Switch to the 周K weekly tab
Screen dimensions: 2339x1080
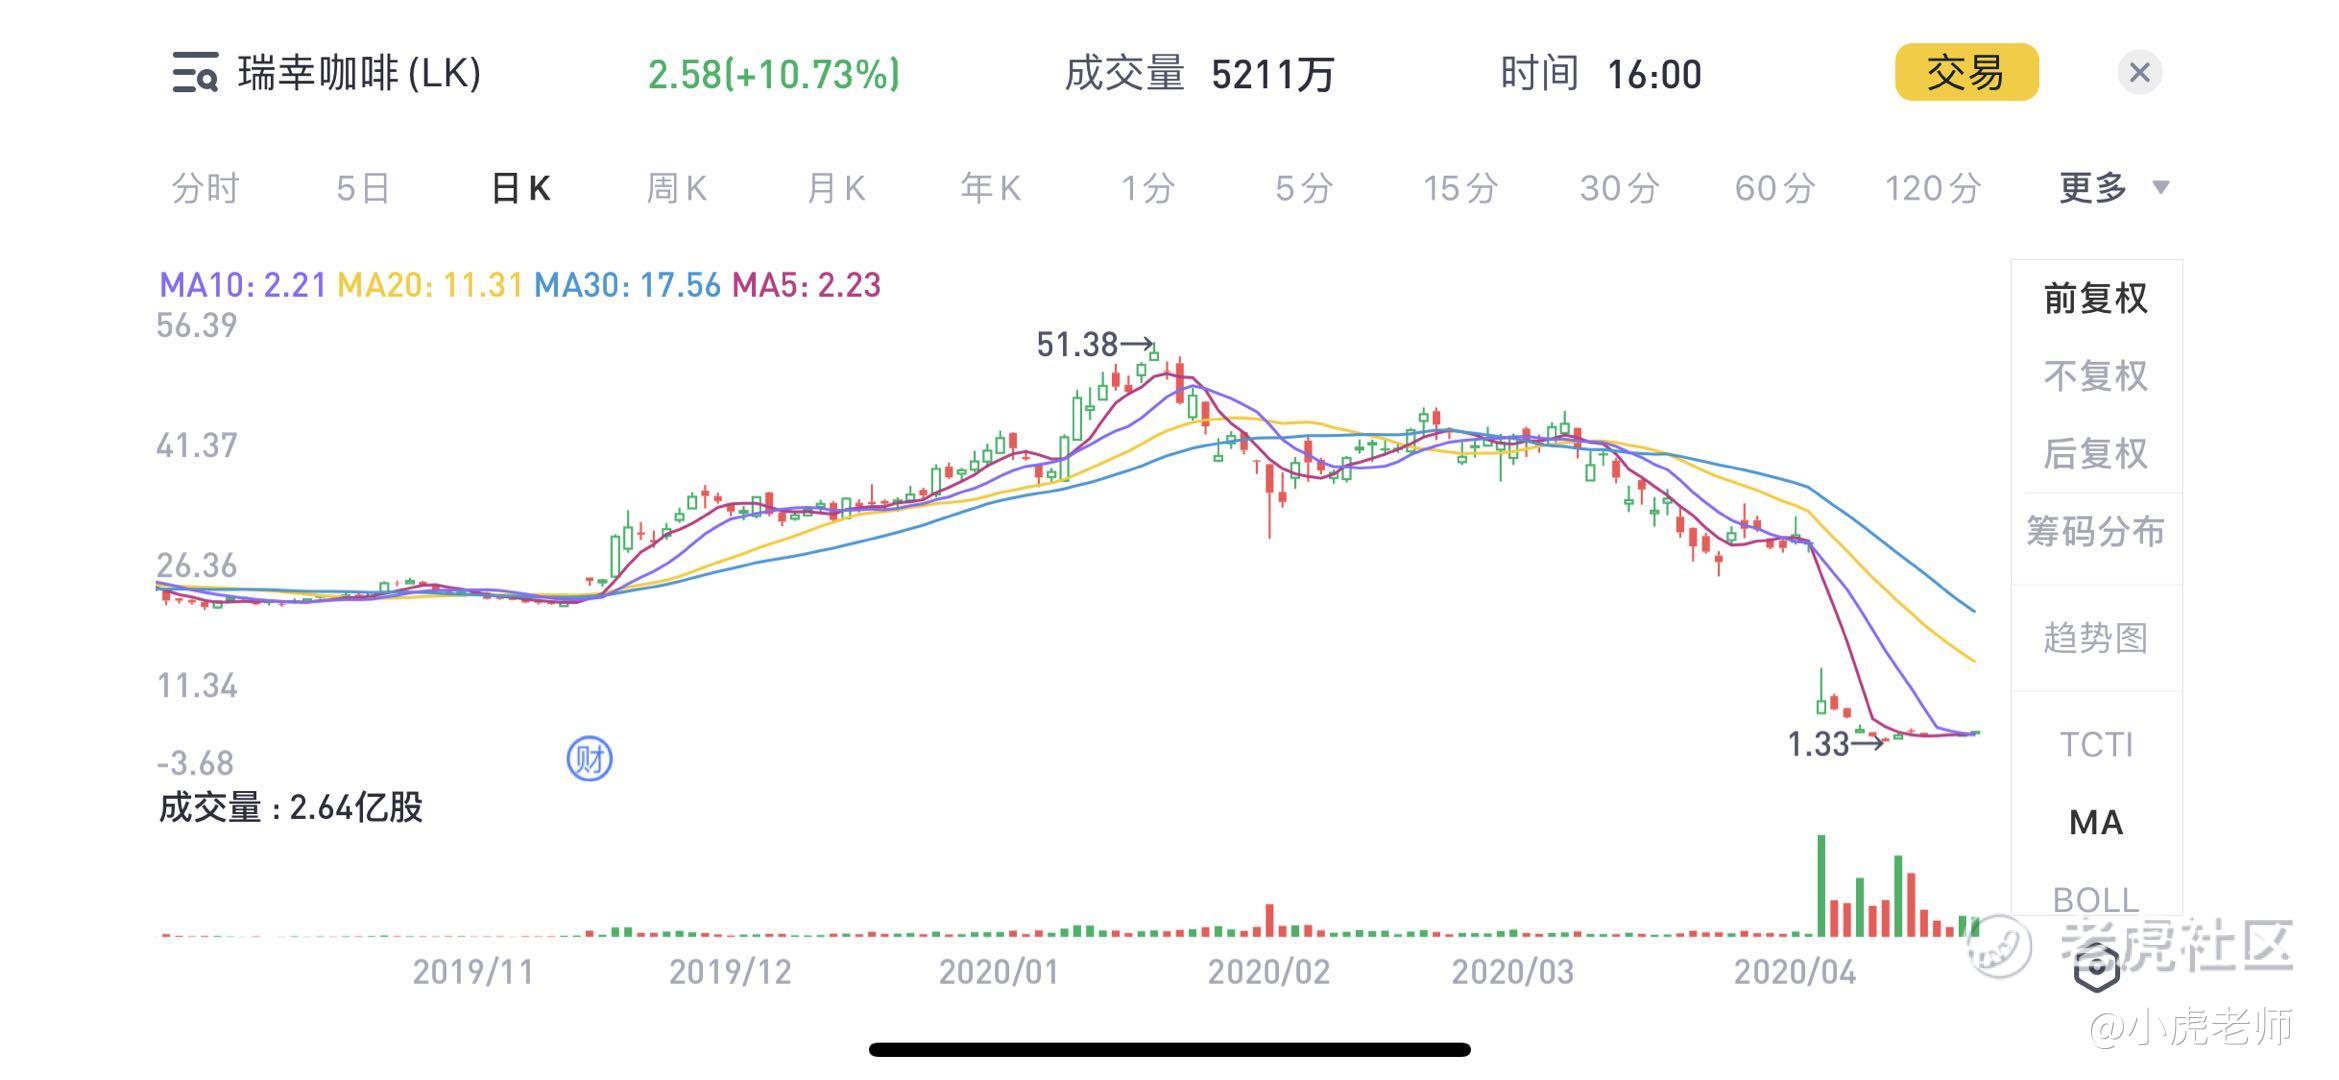click(677, 188)
